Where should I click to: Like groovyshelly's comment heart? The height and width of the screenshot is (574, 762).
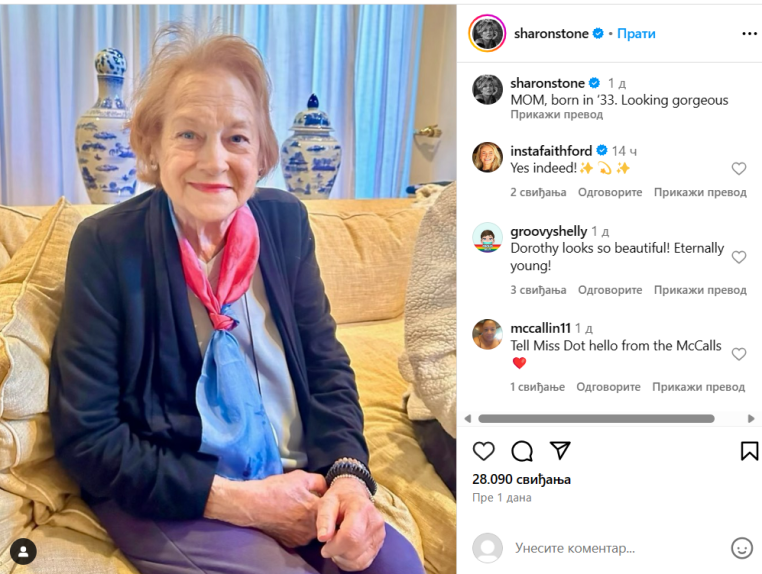[x=739, y=257]
